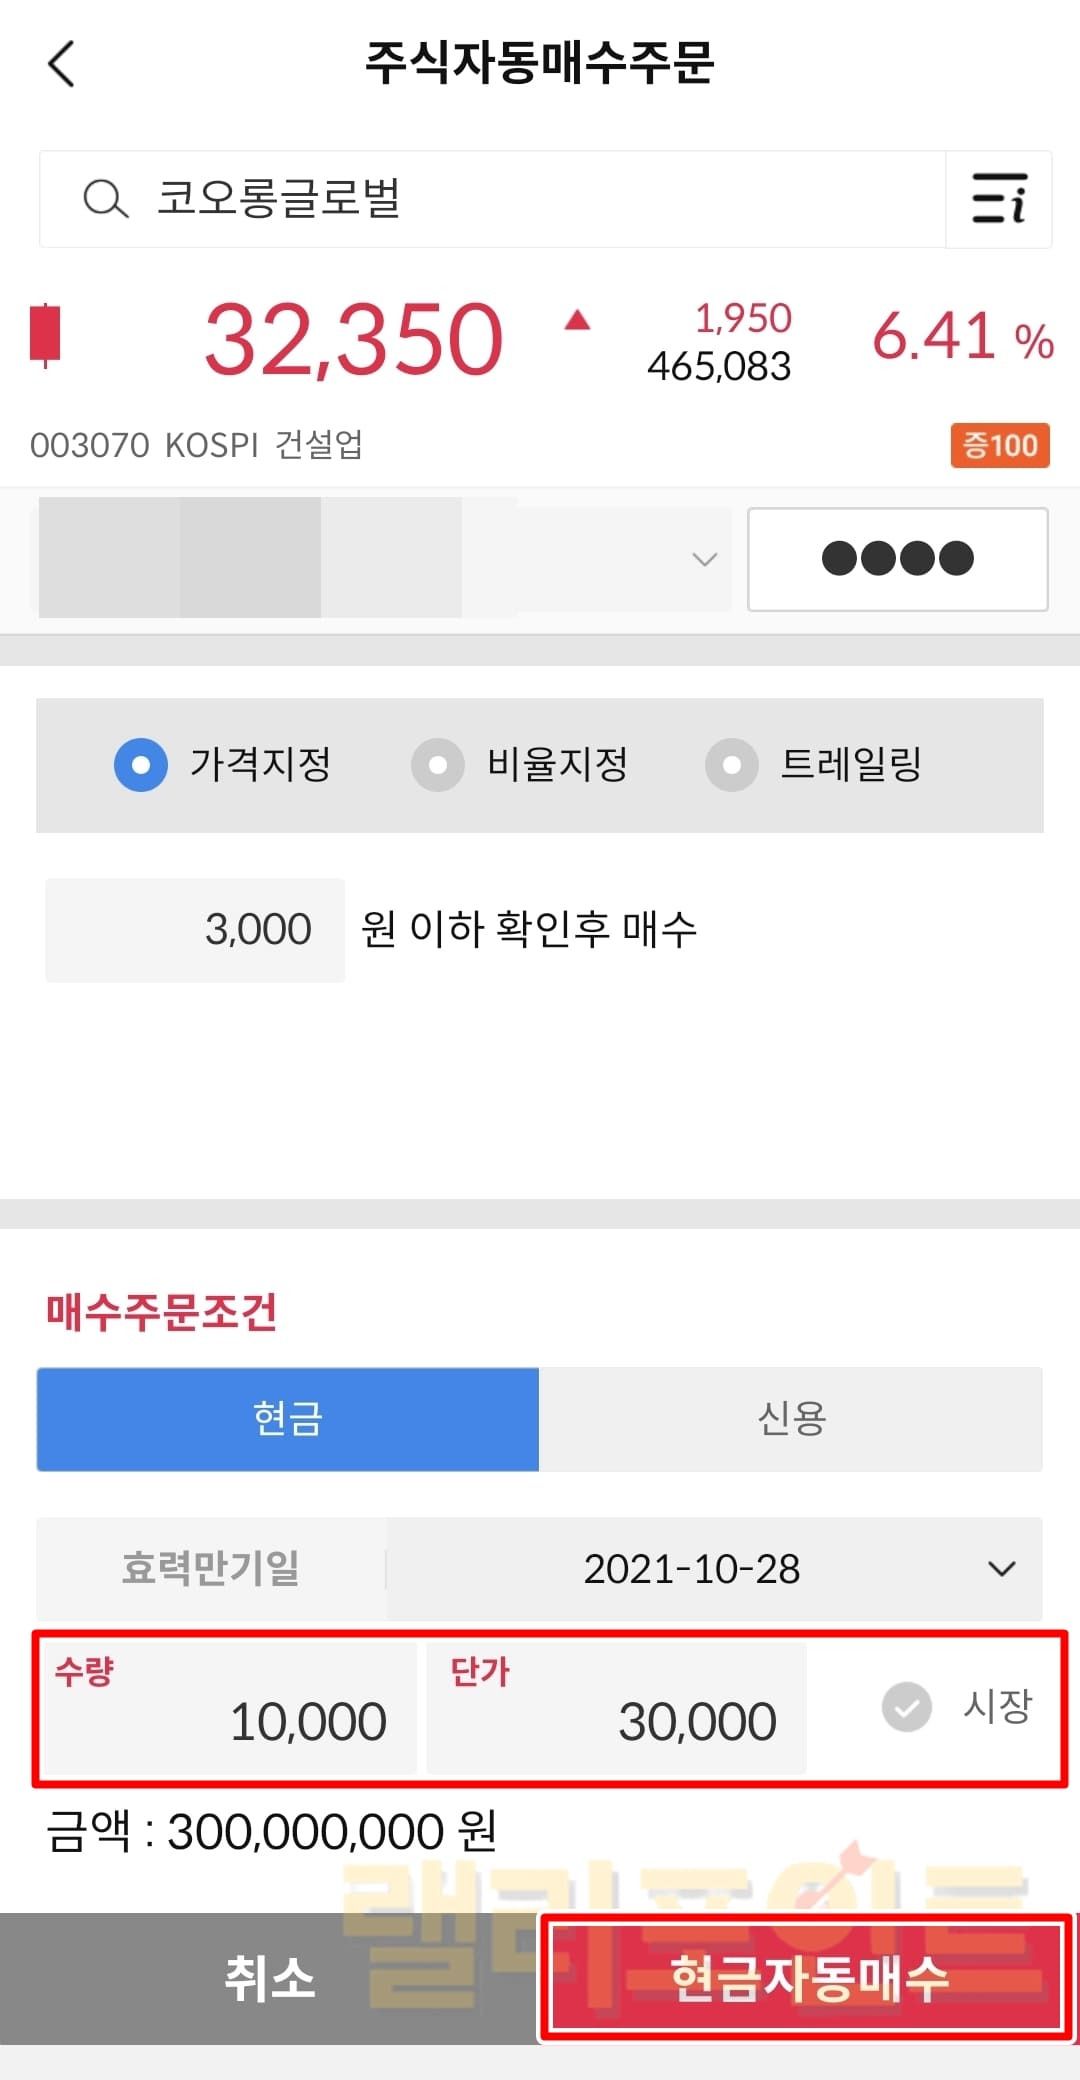The image size is (1080, 2080).
Task: Tap the red up-triangle price indicator
Action: [577, 321]
